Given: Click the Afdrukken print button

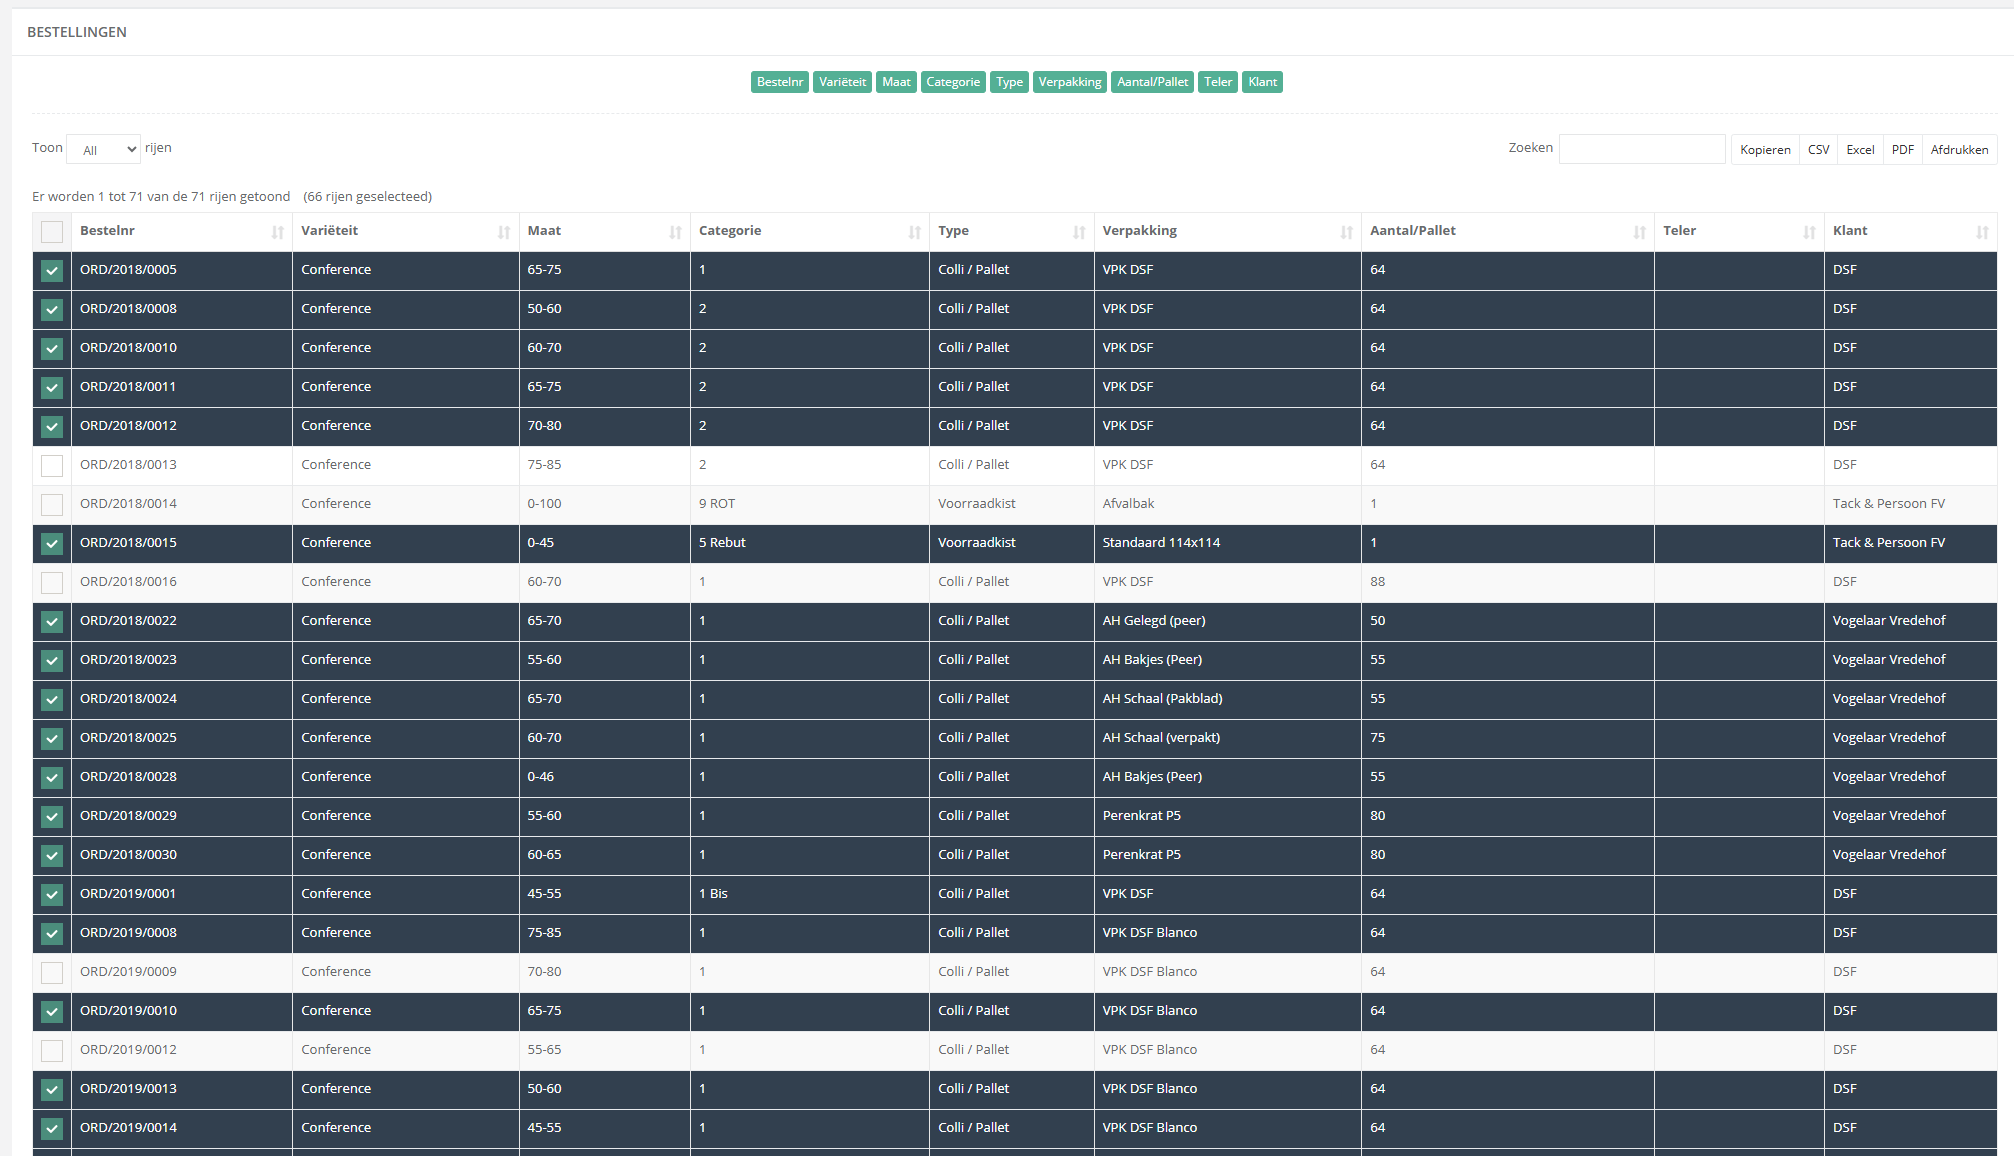Looking at the screenshot, I should 1959,149.
